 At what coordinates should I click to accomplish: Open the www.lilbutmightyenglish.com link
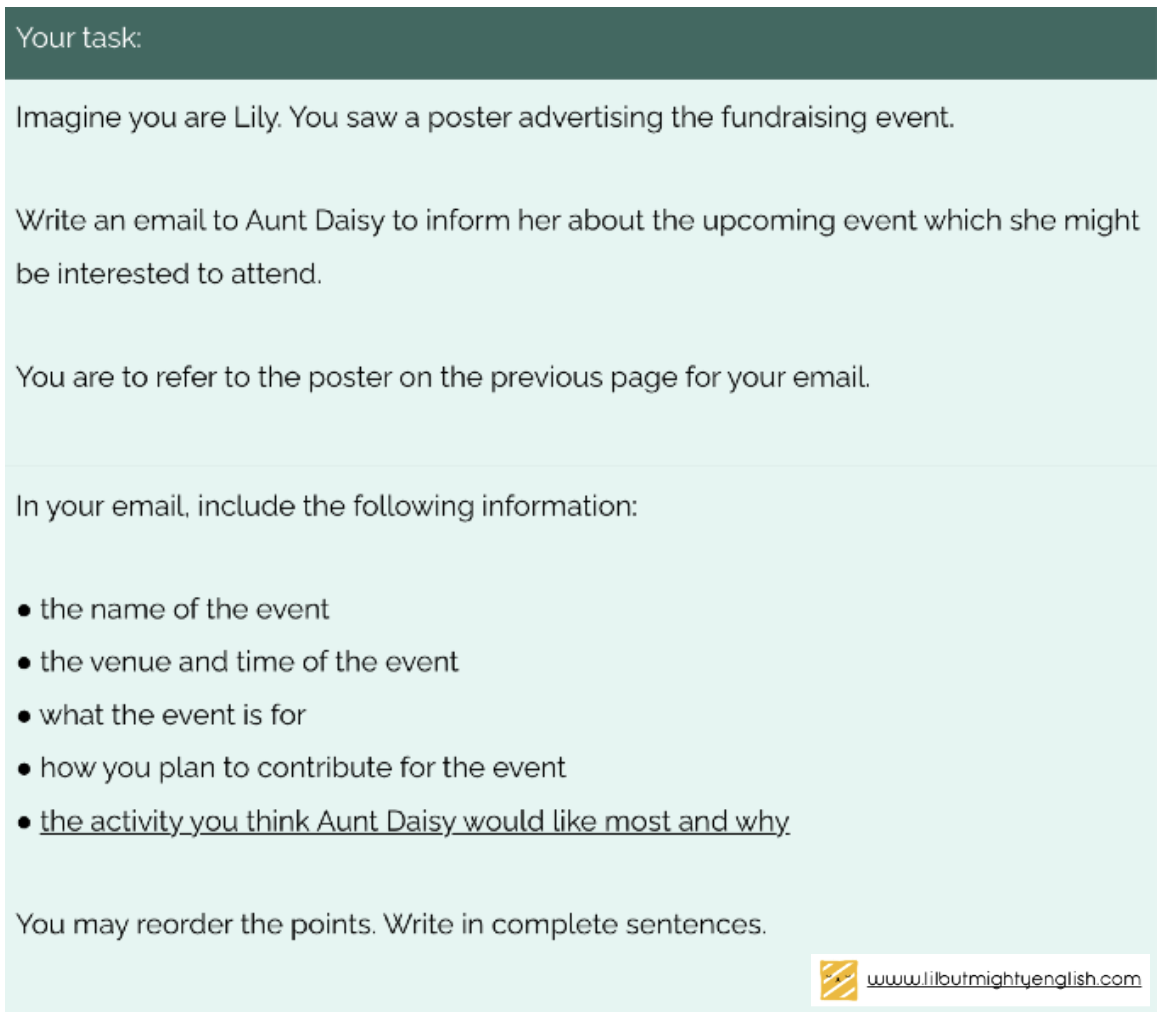tap(1004, 979)
